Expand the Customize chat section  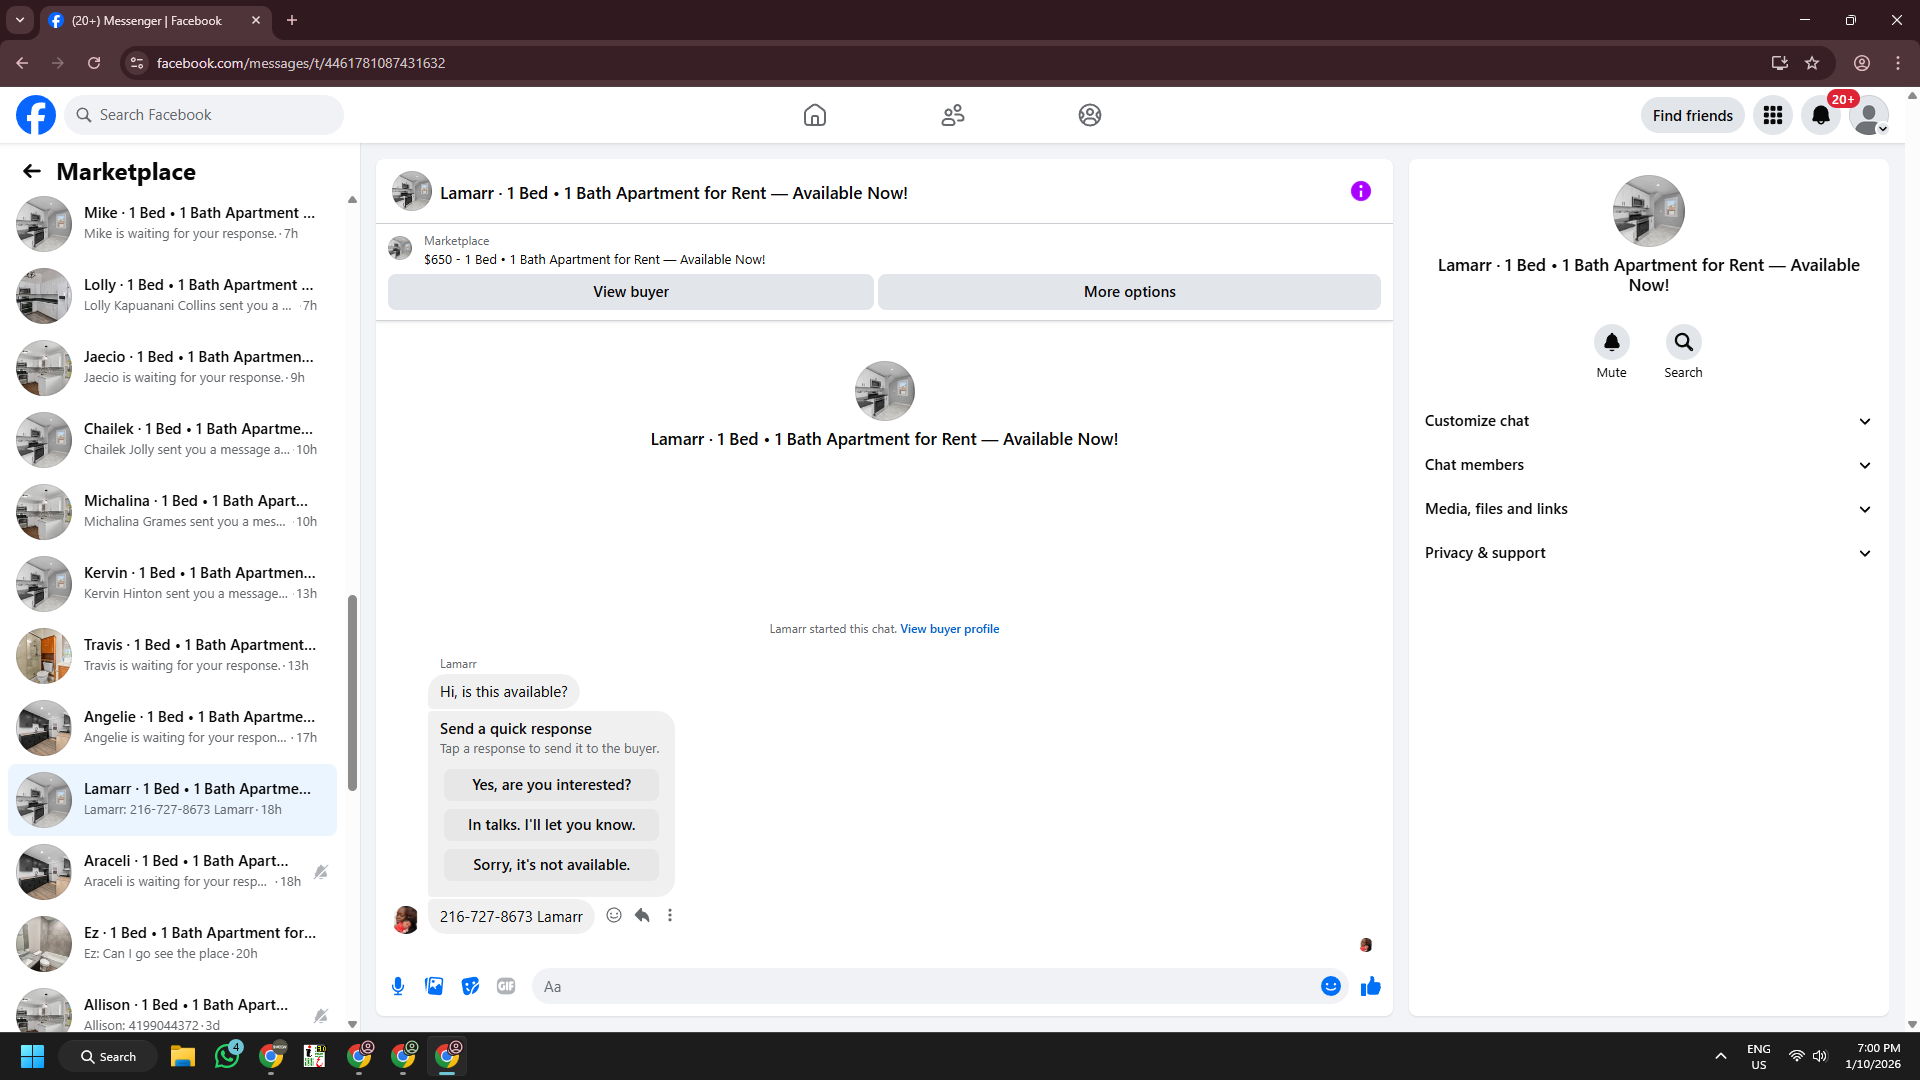[x=1647, y=421]
